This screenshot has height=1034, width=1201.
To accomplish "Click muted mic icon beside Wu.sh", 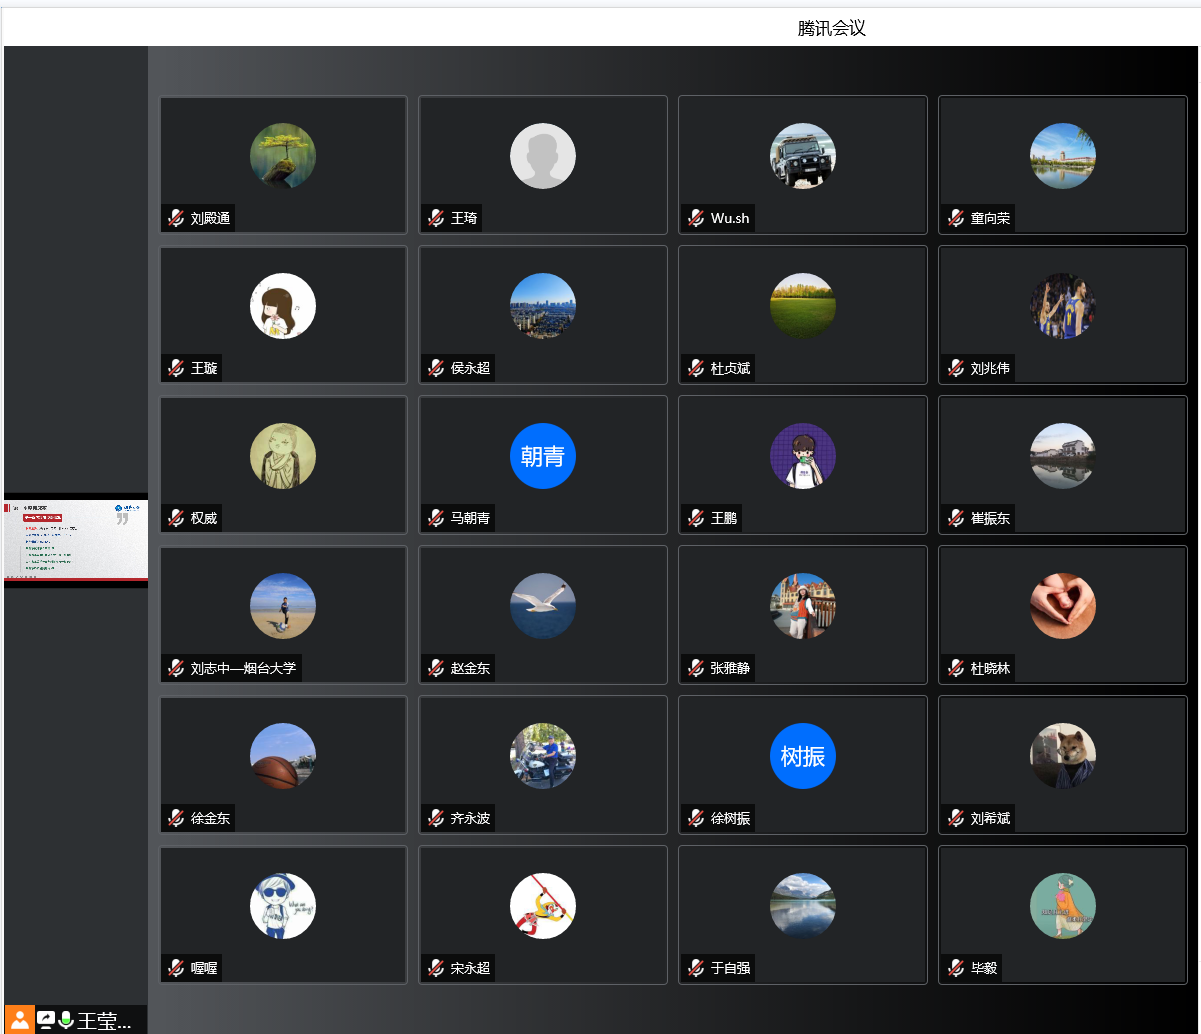I will coord(696,218).
